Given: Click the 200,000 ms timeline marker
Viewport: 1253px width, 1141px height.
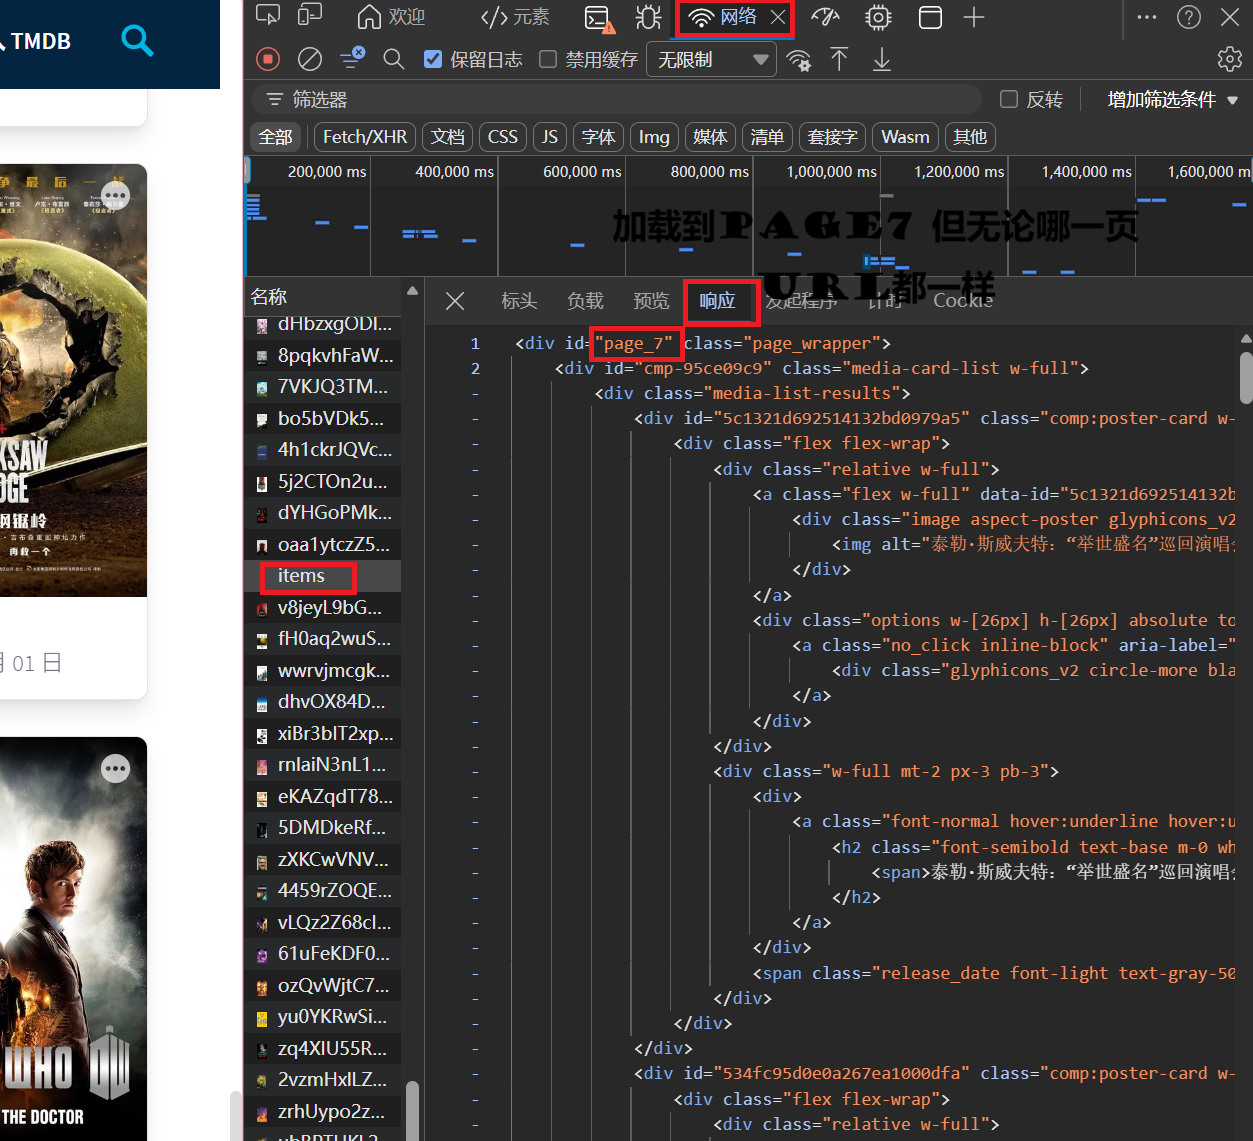Looking at the screenshot, I should 327,172.
